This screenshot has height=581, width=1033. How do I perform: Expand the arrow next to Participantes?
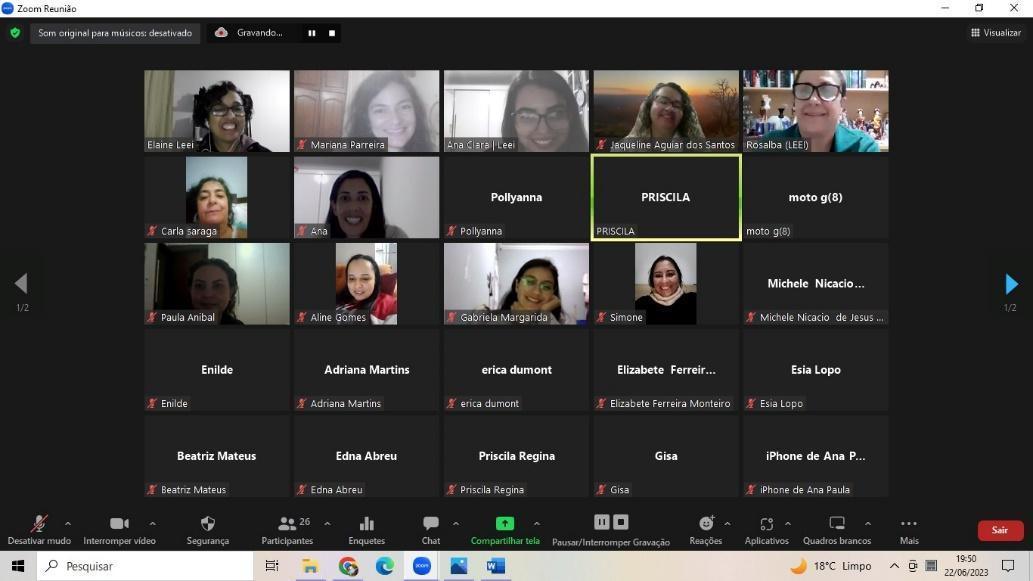[327, 524]
